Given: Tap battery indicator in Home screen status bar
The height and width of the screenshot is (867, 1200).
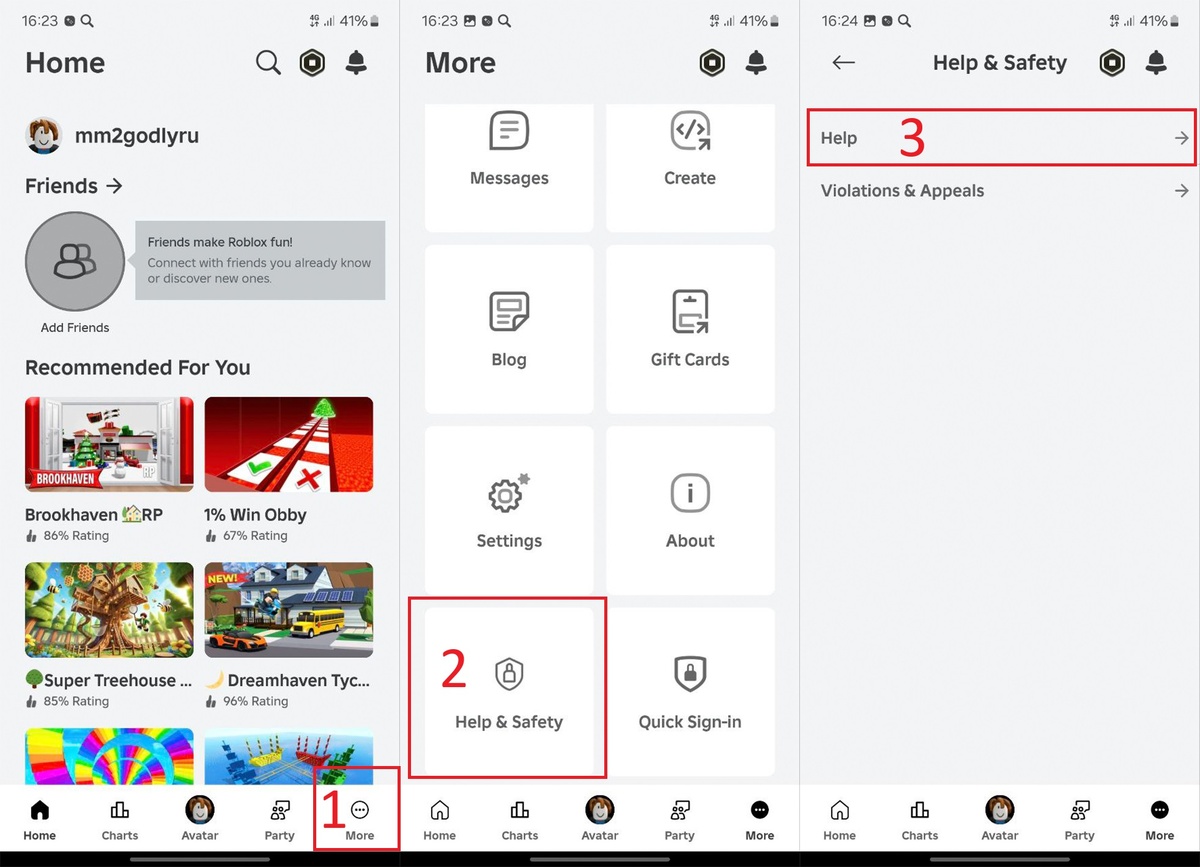Looking at the screenshot, I should click(x=375, y=21).
